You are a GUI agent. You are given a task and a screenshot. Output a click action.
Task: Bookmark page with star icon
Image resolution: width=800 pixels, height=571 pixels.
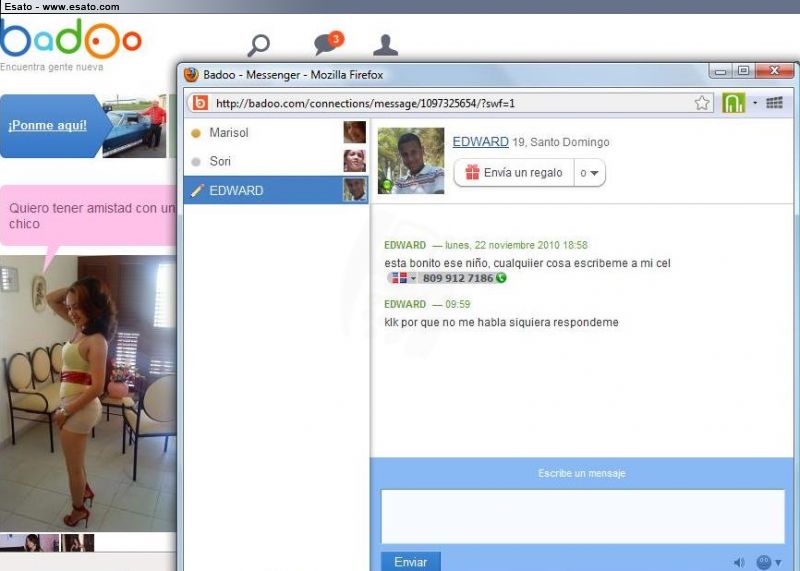coord(702,103)
